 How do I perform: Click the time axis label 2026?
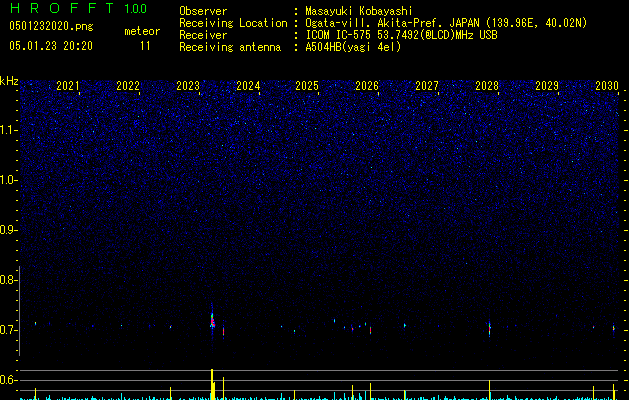(367, 85)
